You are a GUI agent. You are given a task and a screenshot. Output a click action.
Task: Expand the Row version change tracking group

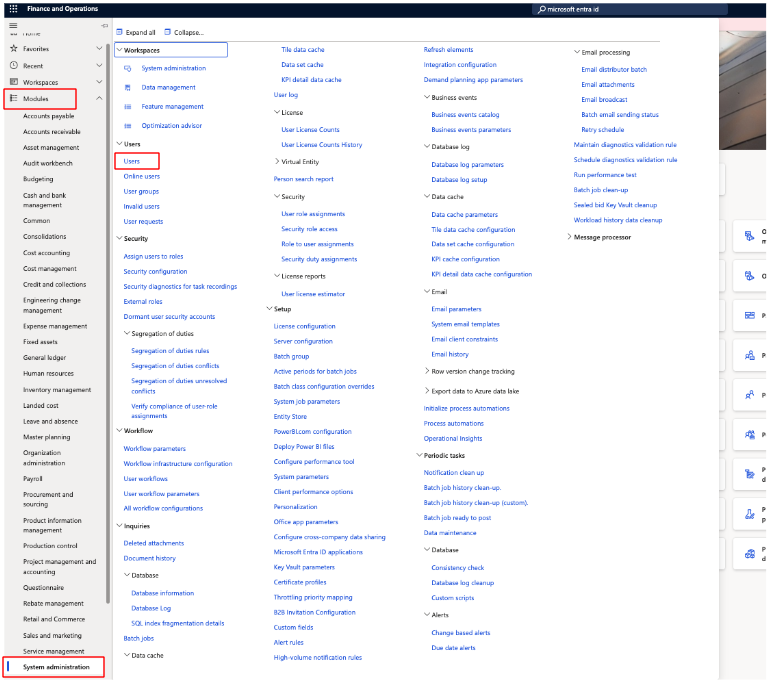427,371
